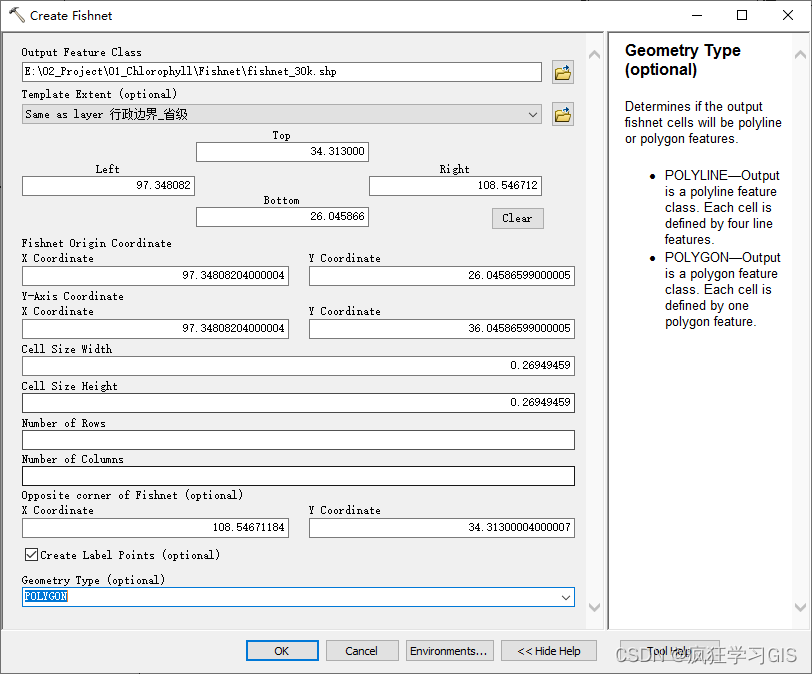
Task: Click the Bottom extent field
Action: 282,216
